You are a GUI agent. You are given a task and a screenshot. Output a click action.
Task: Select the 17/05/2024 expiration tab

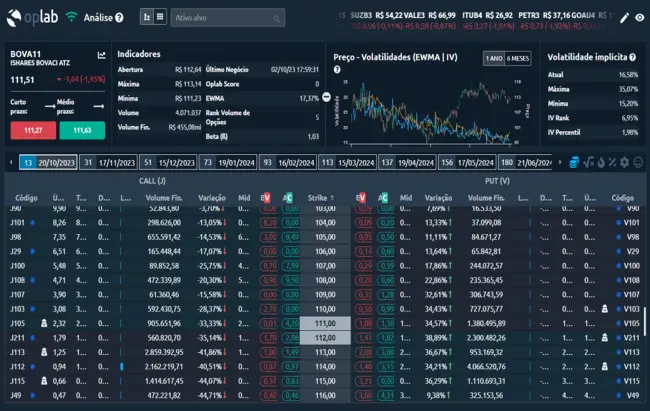(x=467, y=163)
